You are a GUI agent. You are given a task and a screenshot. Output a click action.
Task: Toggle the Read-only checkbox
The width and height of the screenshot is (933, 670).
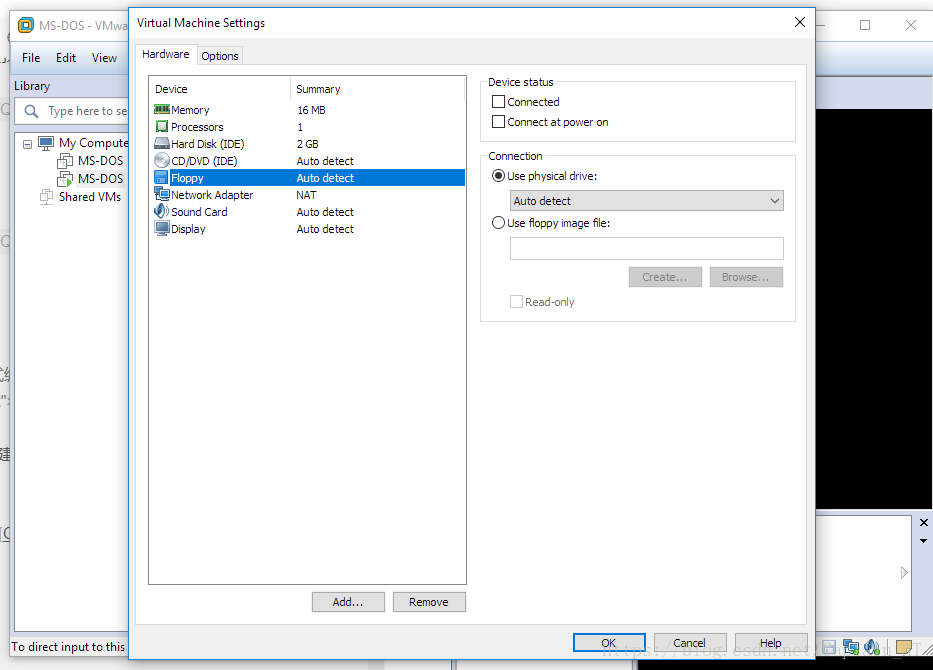(516, 302)
